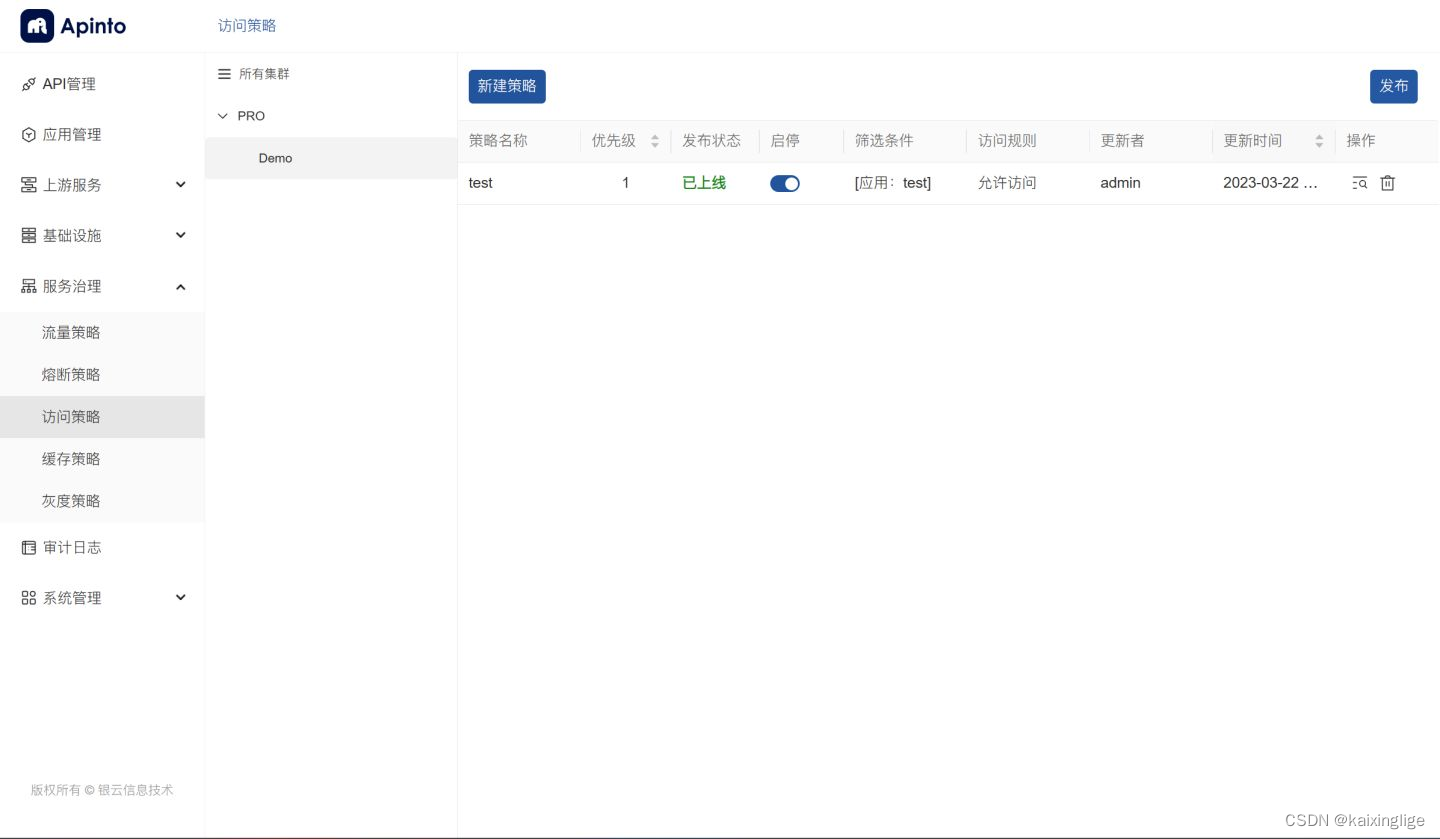Image resolution: width=1440 pixels, height=839 pixels.
Task: Click the 更新者 column header
Action: (x=1123, y=141)
